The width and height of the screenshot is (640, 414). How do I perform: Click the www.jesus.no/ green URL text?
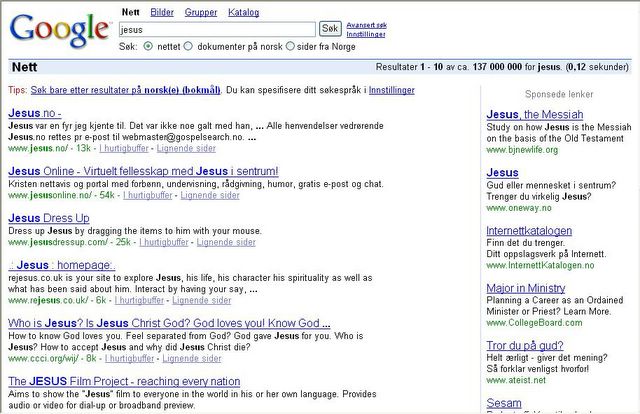click(x=38, y=148)
